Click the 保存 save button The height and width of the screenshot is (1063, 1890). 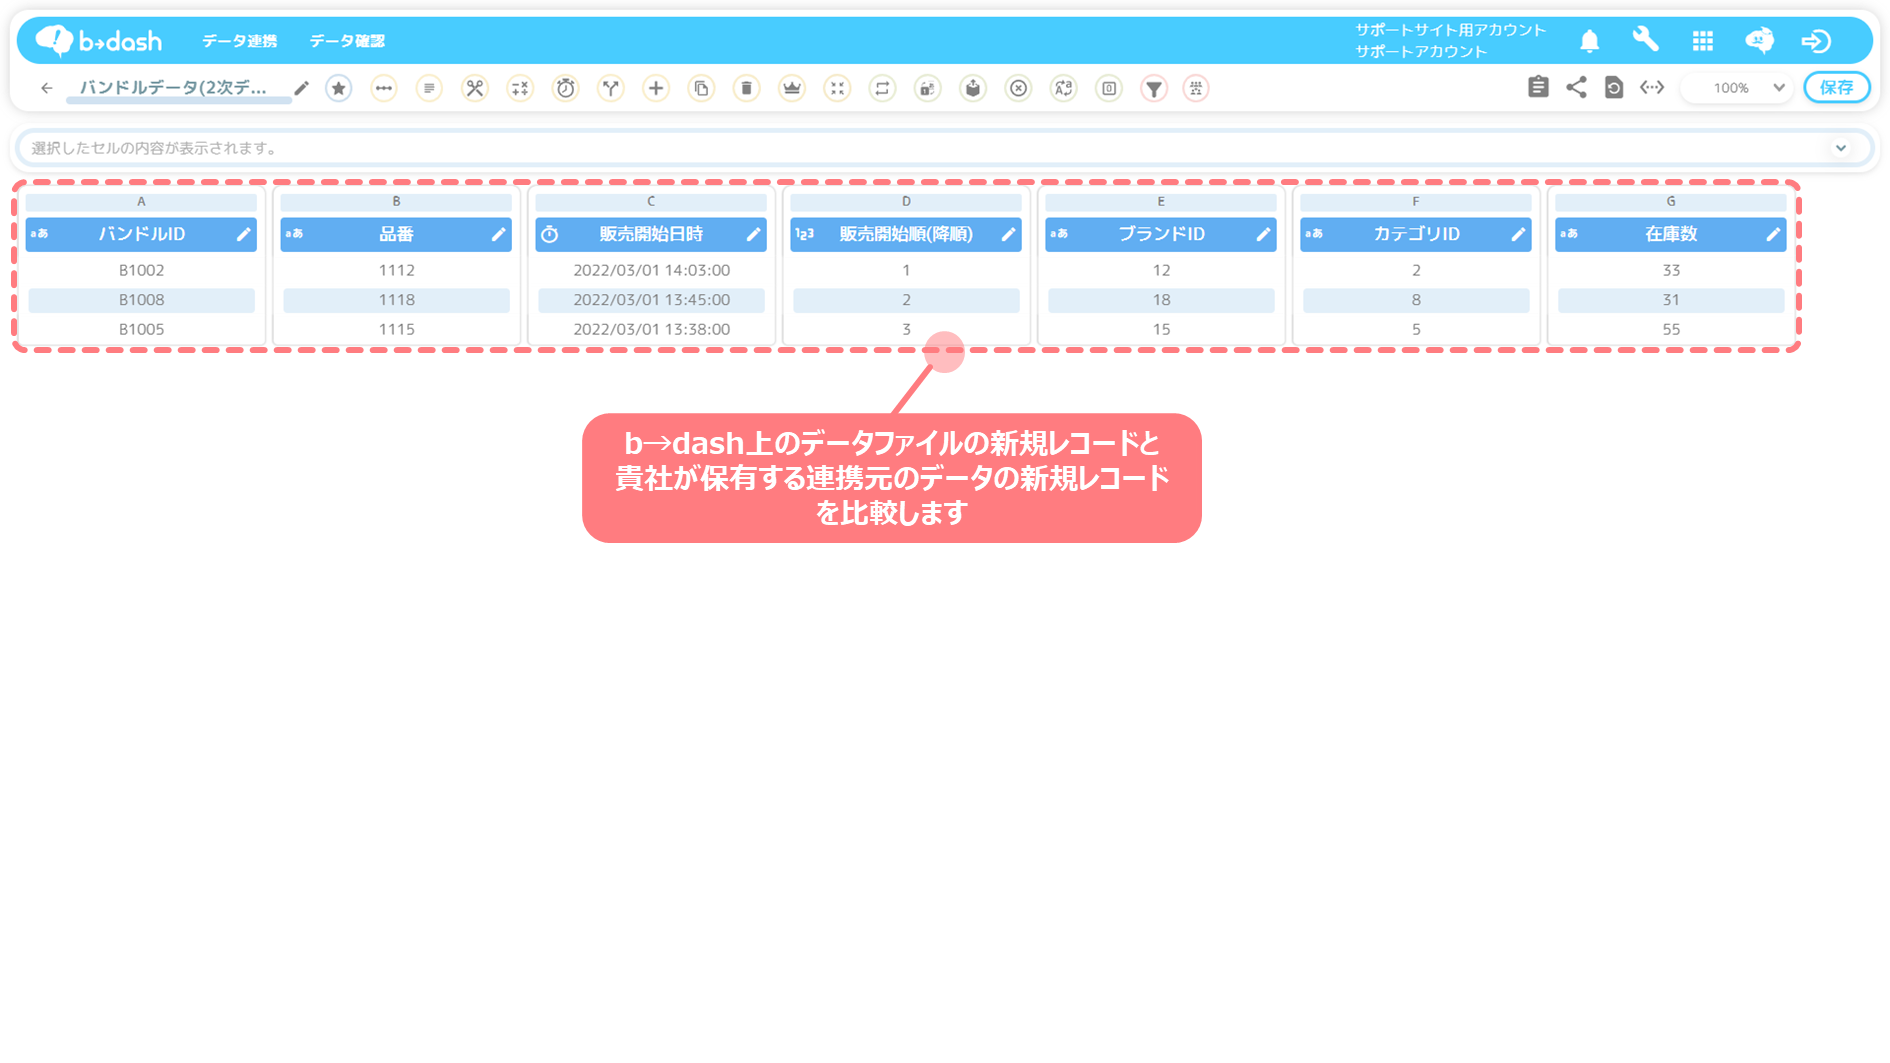[1836, 88]
